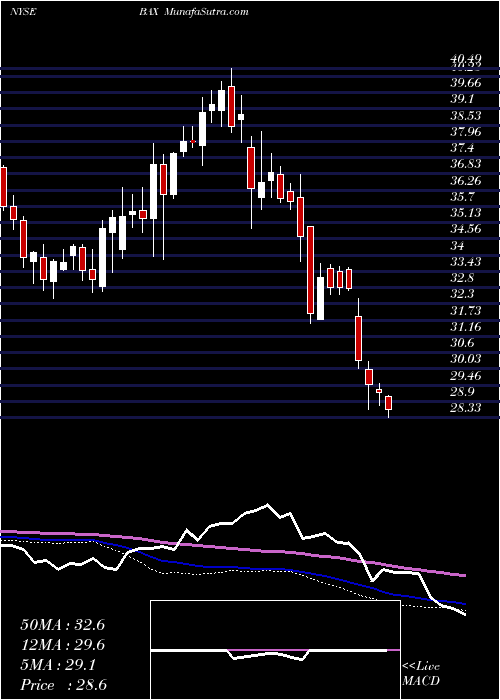Click the last red candlestick on the chart

tap(388, 403)
